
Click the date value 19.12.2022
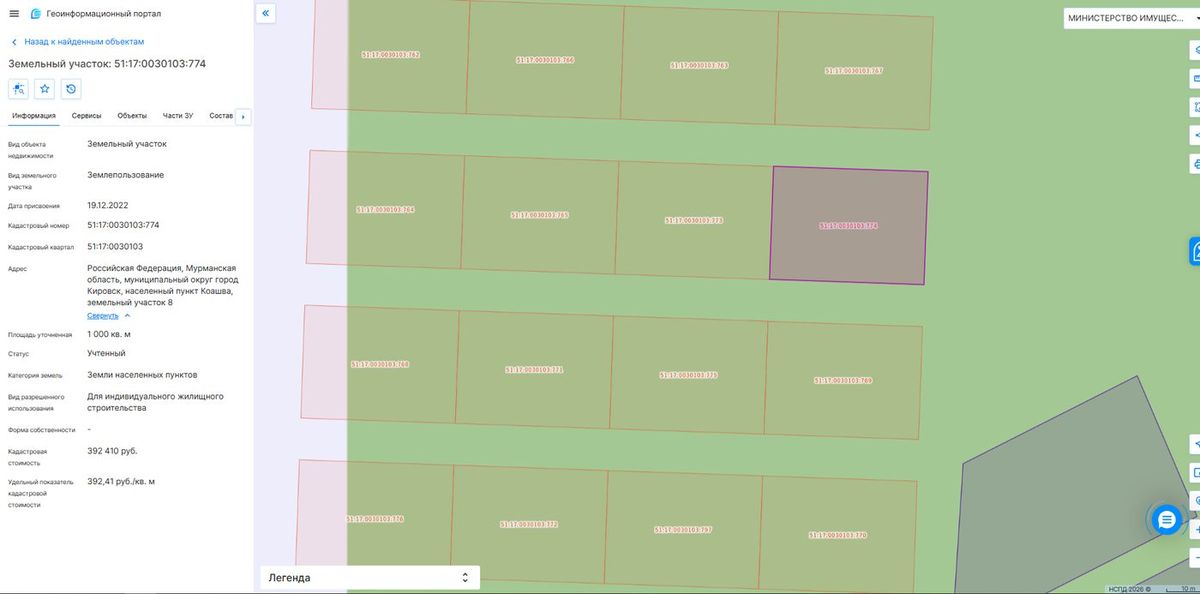pos(109,205)
